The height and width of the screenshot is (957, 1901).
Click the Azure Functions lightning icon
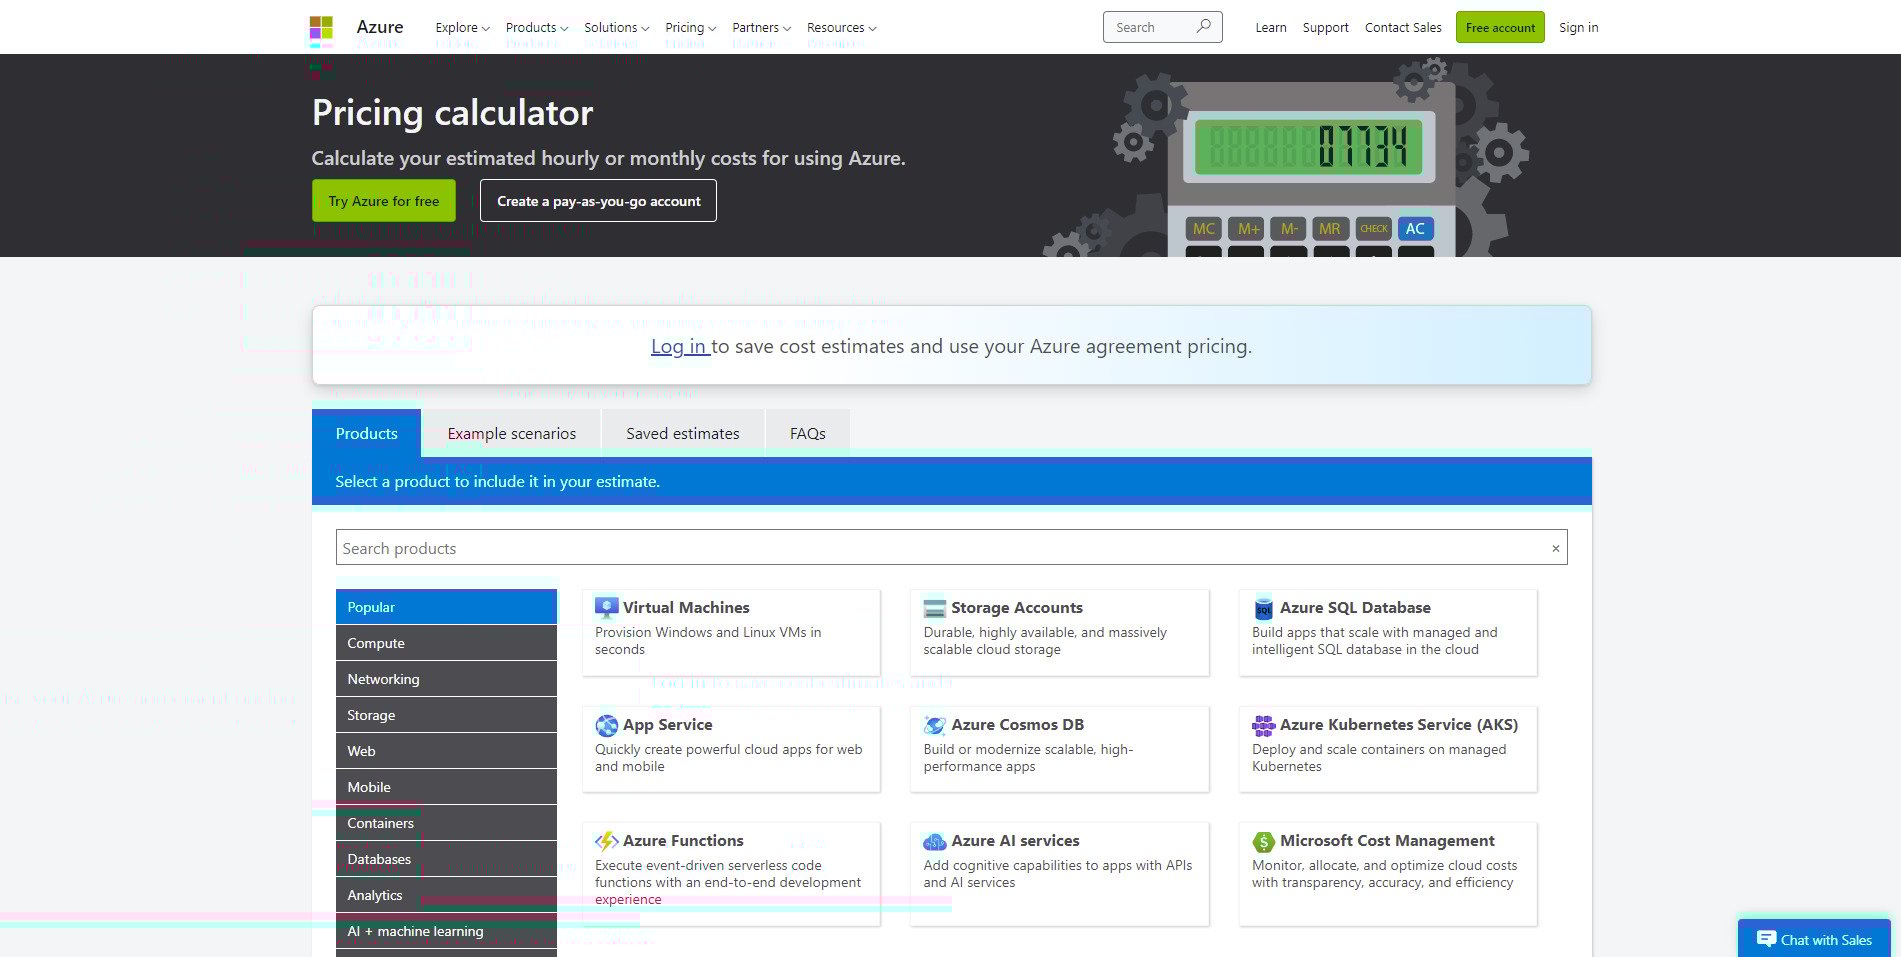[x=606, y=841]
